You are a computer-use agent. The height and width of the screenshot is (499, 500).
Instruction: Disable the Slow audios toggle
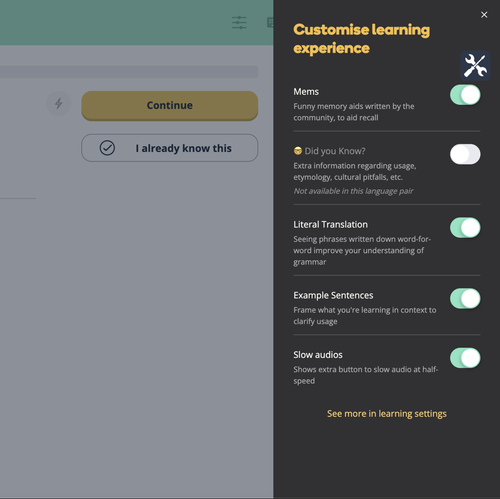tap(465, 358)
